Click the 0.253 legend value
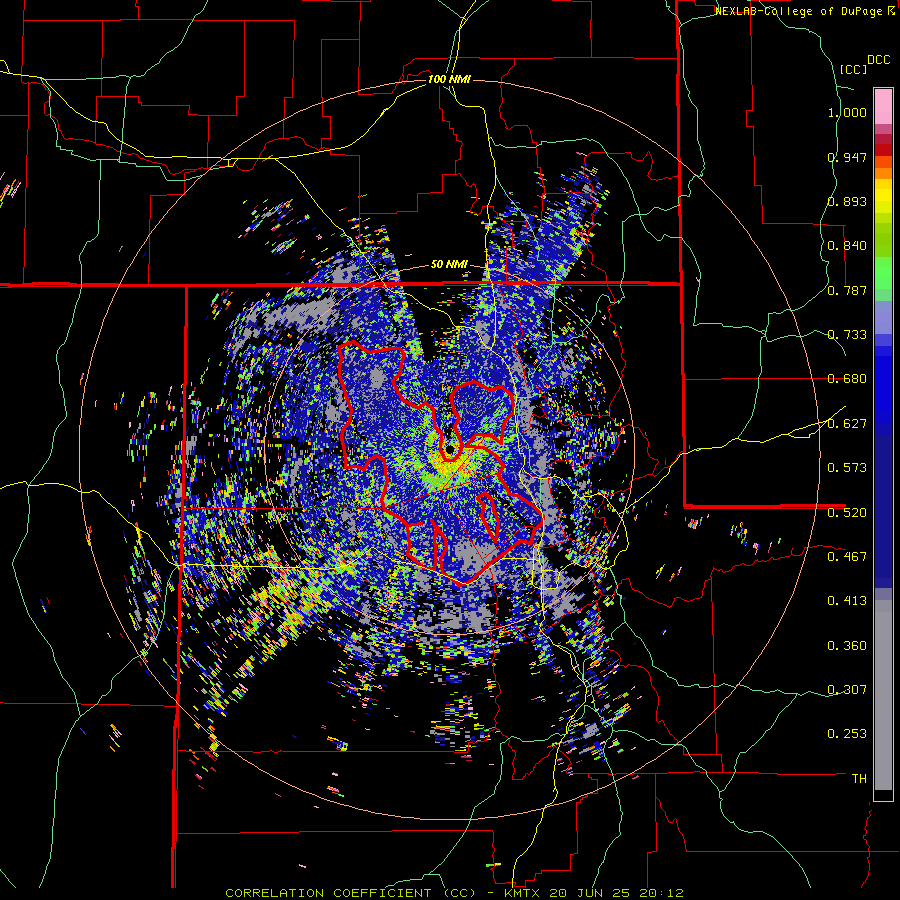 [847, 734]
